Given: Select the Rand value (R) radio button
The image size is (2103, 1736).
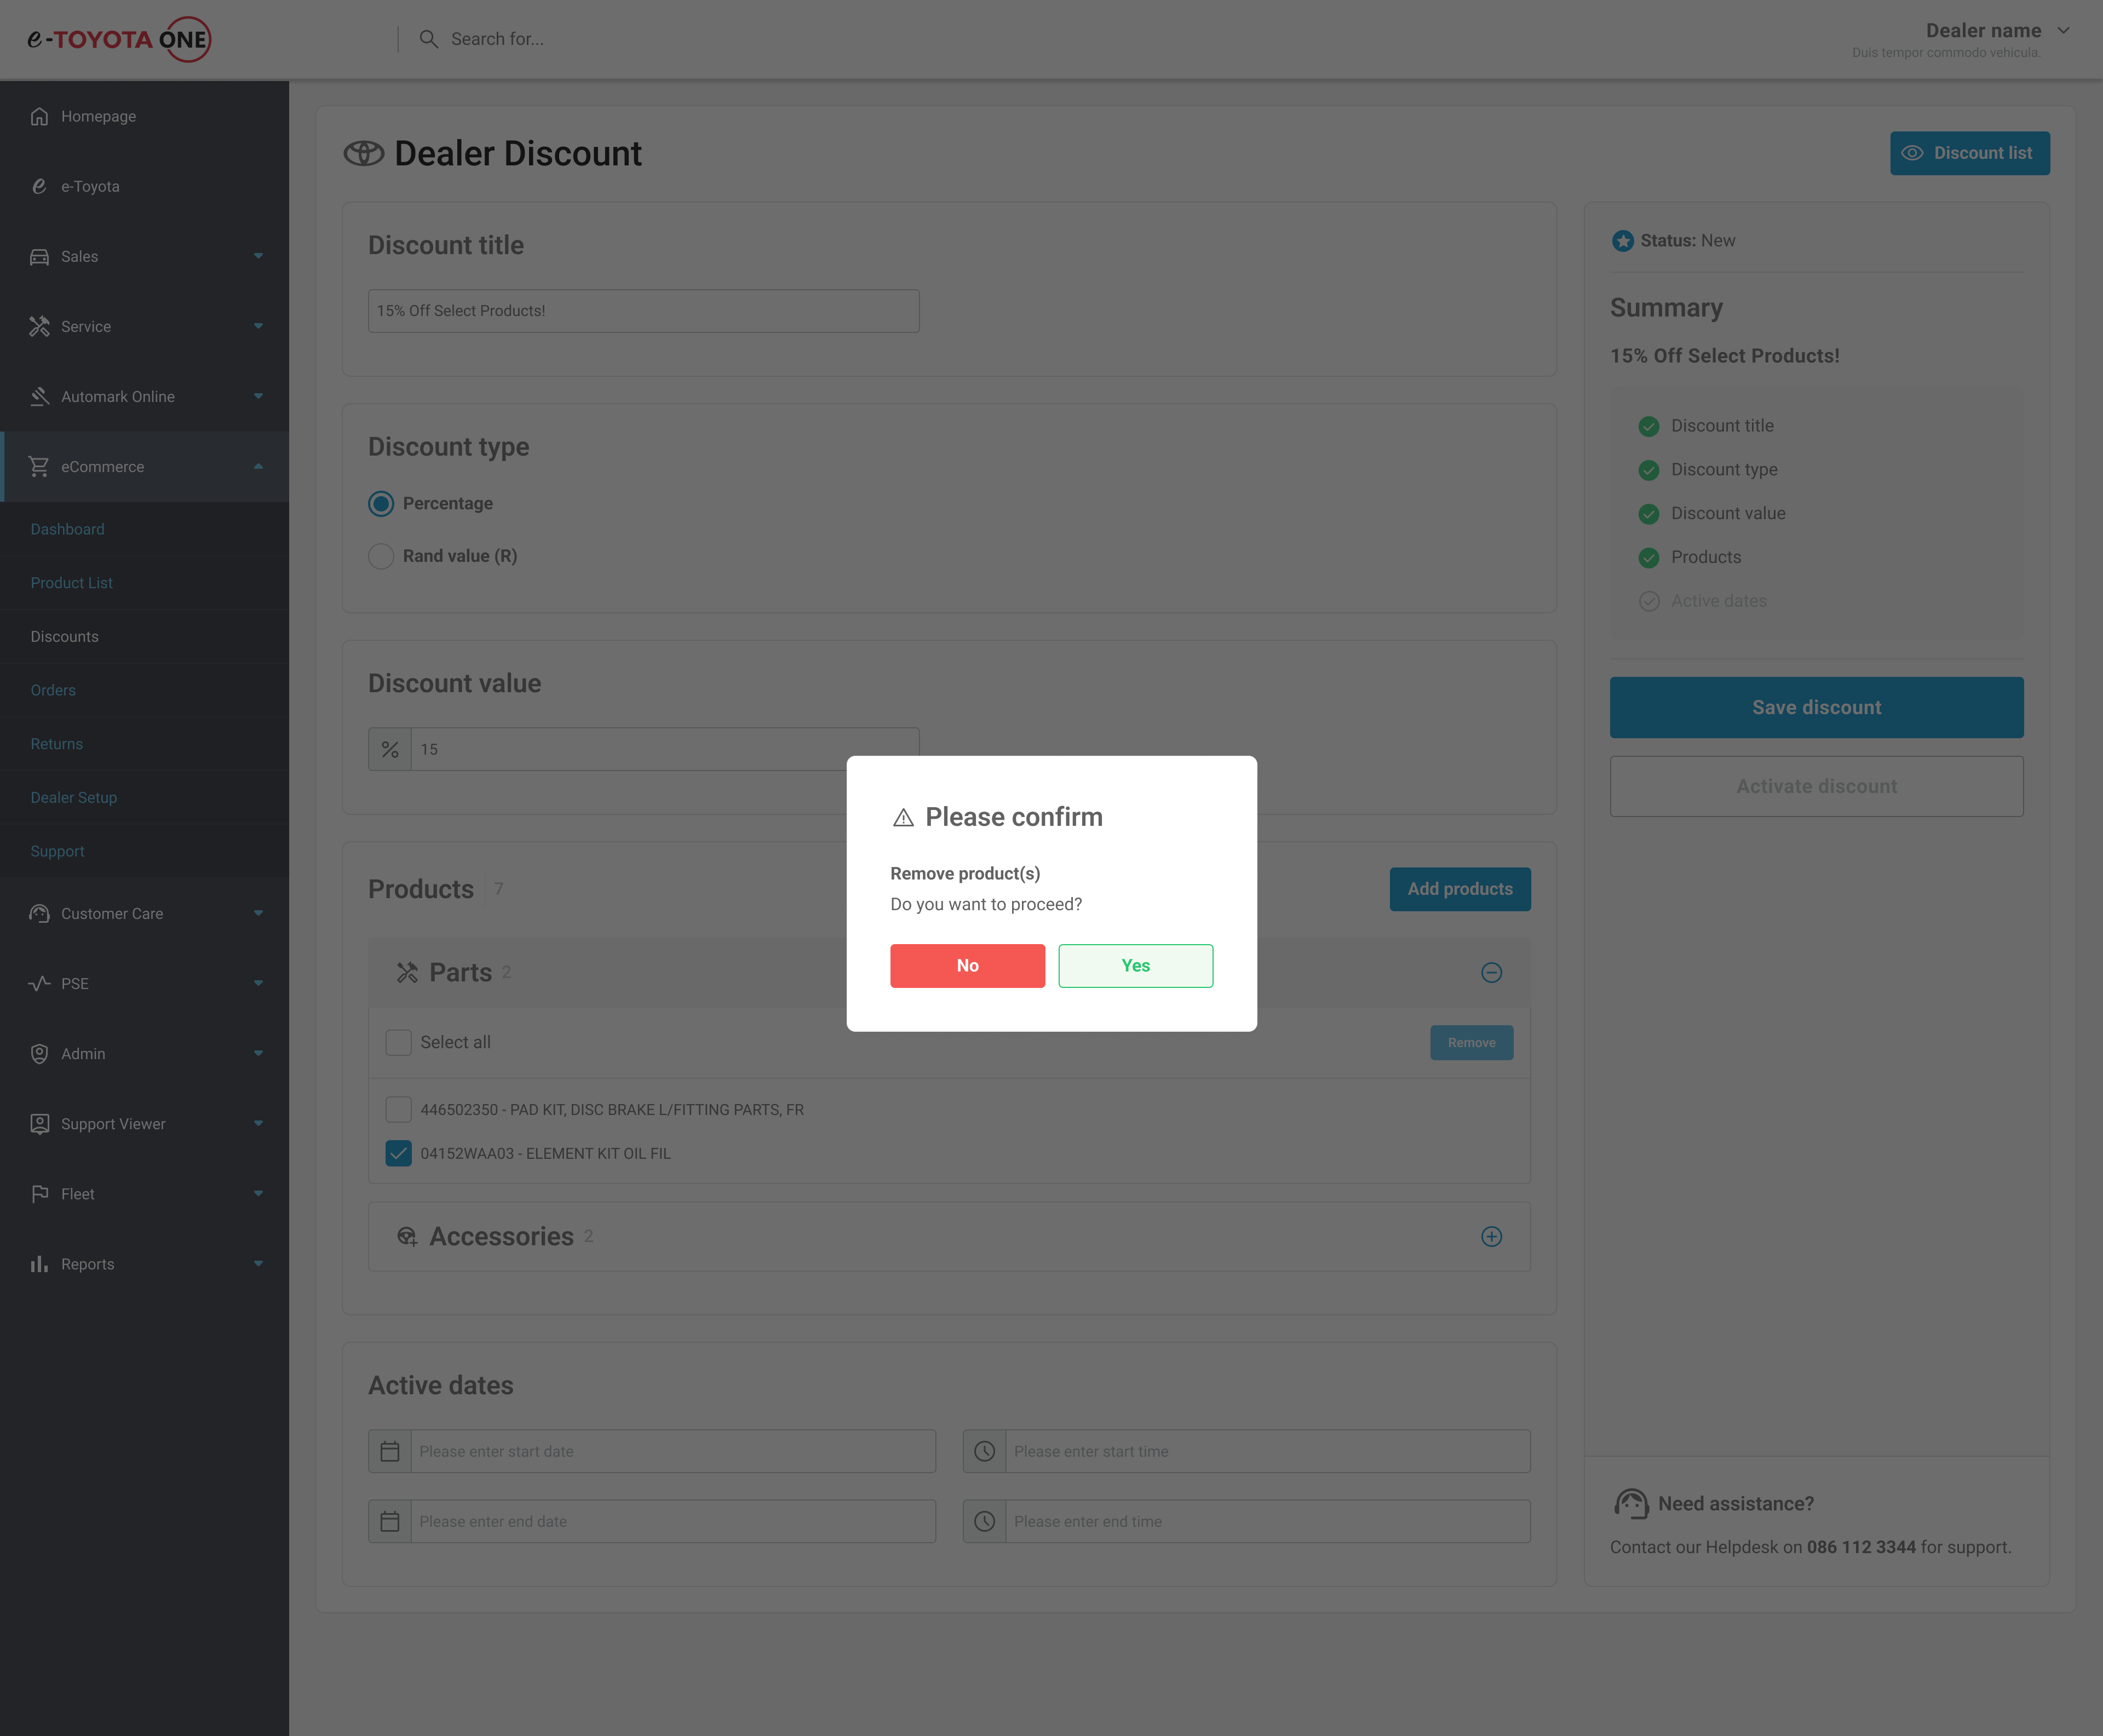Looking at the screenshot, I should pos(381,556).
